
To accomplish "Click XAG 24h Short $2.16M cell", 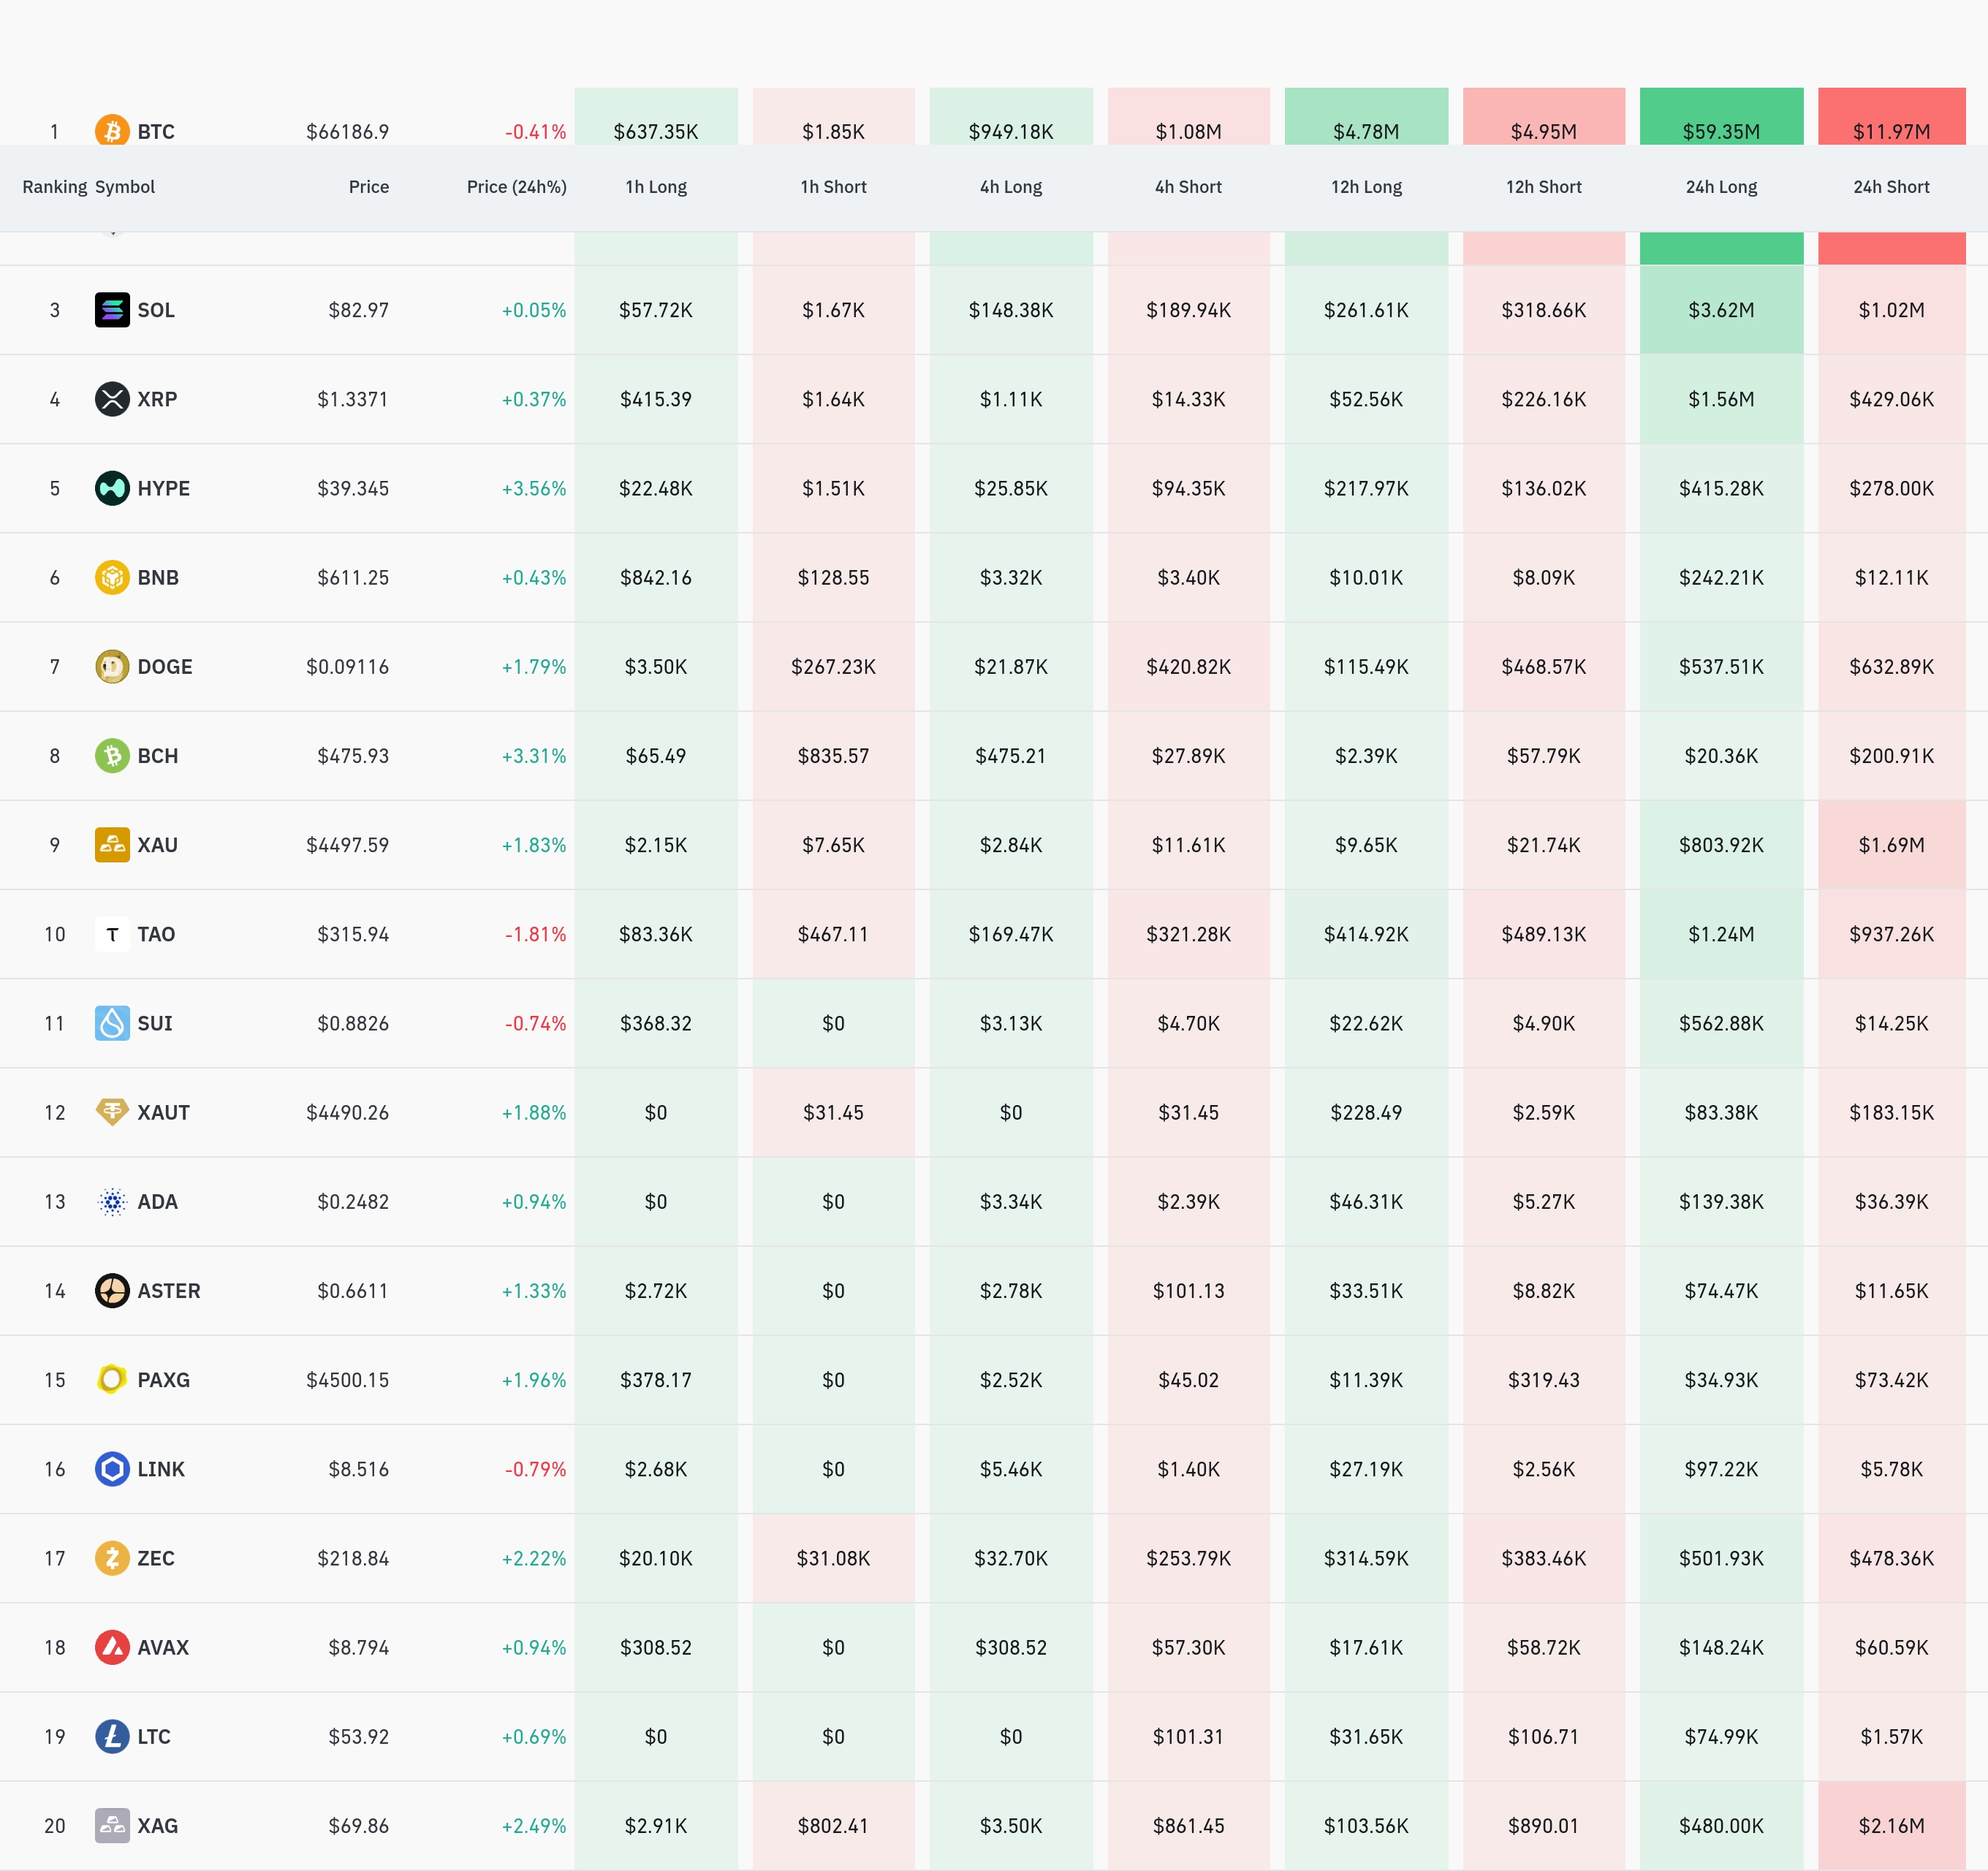I will pyautogui.click(x=1891, y=1825).
